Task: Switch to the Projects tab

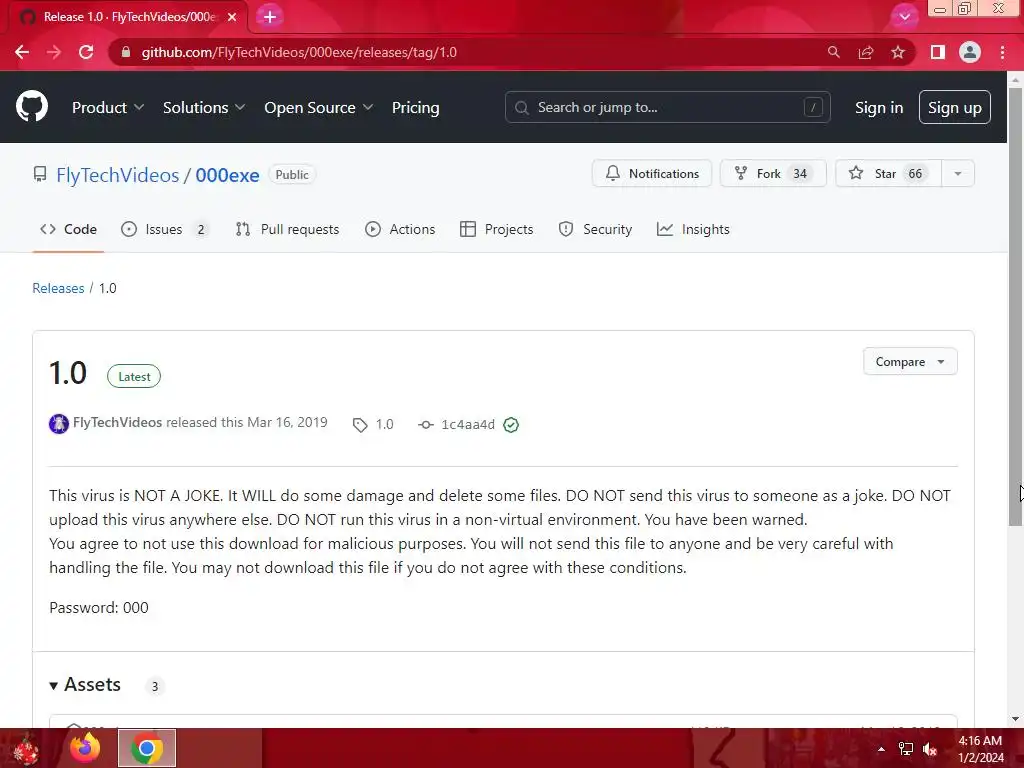Action: (497, 229)
